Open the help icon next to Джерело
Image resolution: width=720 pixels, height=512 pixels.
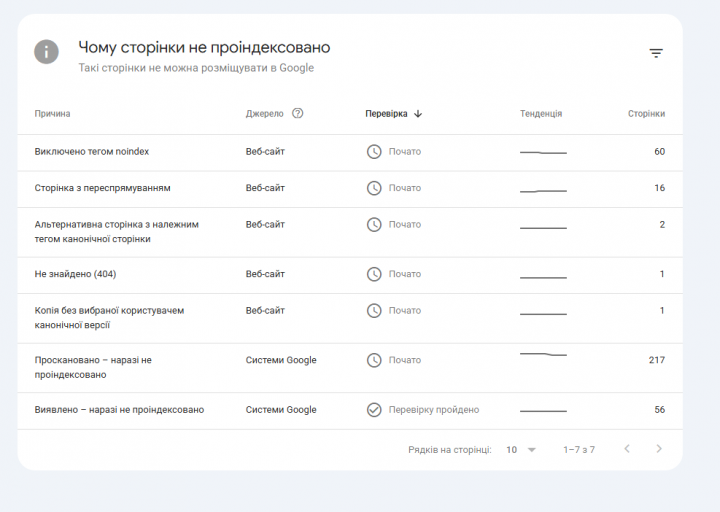pos(298,113)
